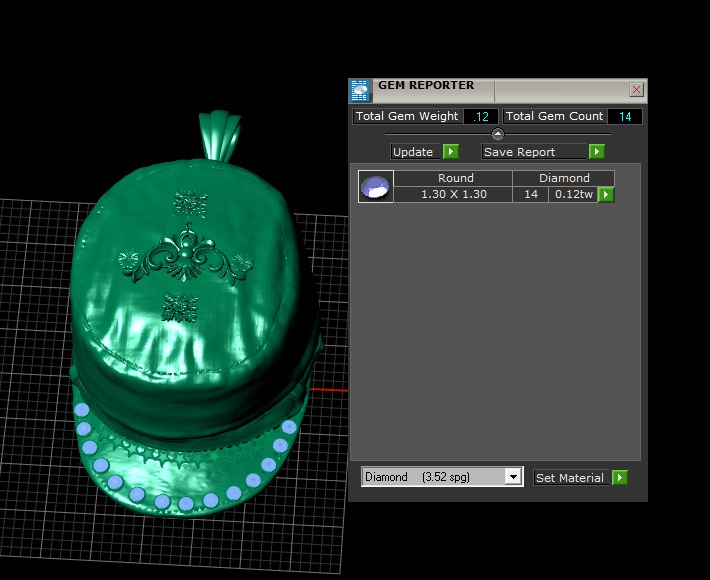Viewport: 710px width, 580px height.
Task: Click the 0.12tw weight cell
Action: click(x=573, y=194)
